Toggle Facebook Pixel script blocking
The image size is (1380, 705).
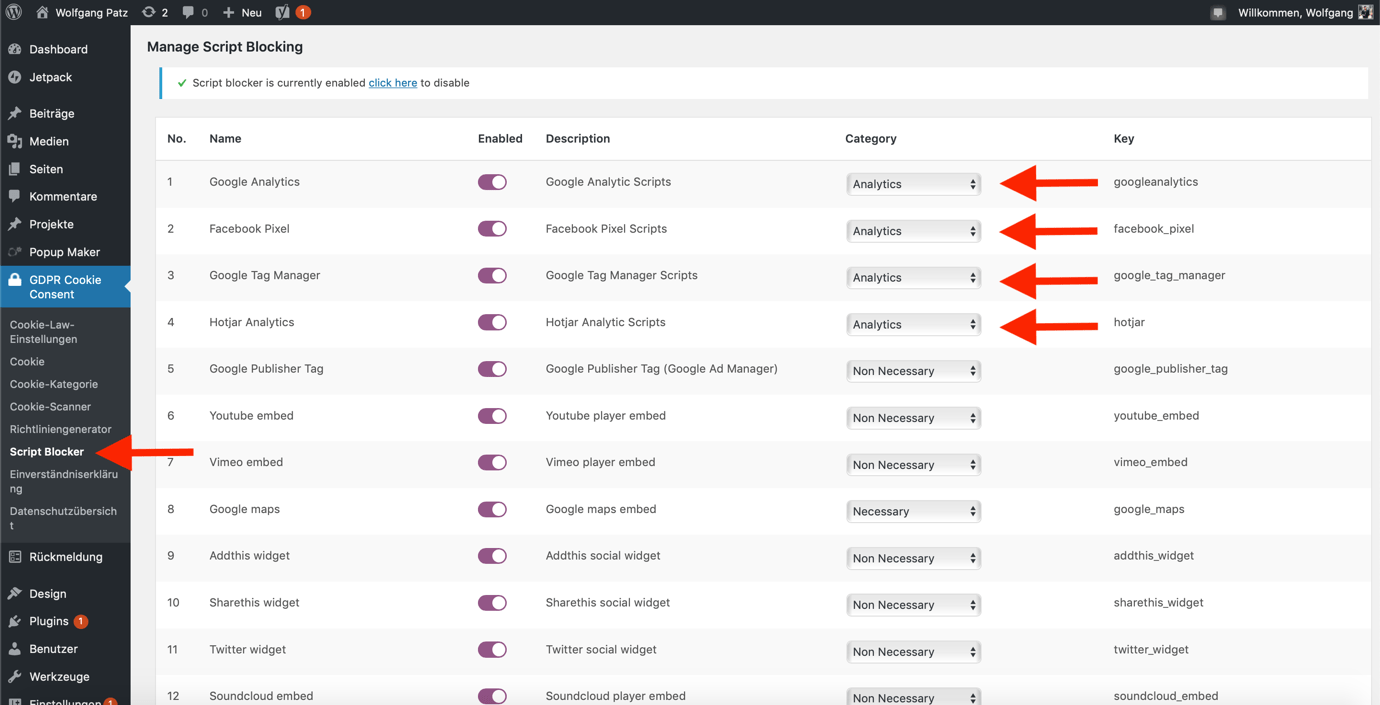[x=492, y=229]
